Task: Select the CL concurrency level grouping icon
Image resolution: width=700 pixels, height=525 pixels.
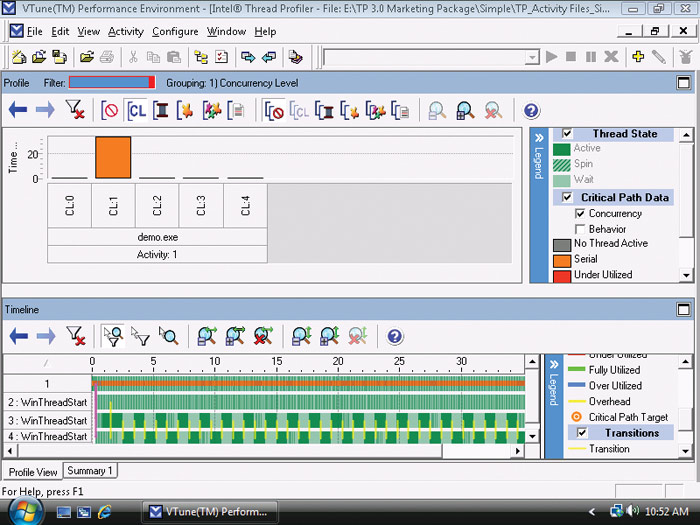Action: [136, 110]
